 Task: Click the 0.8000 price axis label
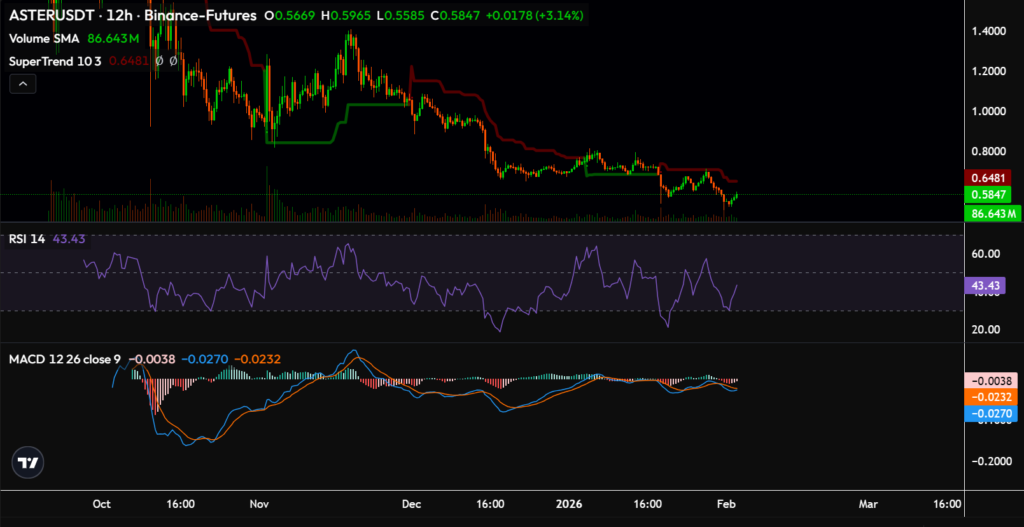pyautogui.click(x=989, y=151)
